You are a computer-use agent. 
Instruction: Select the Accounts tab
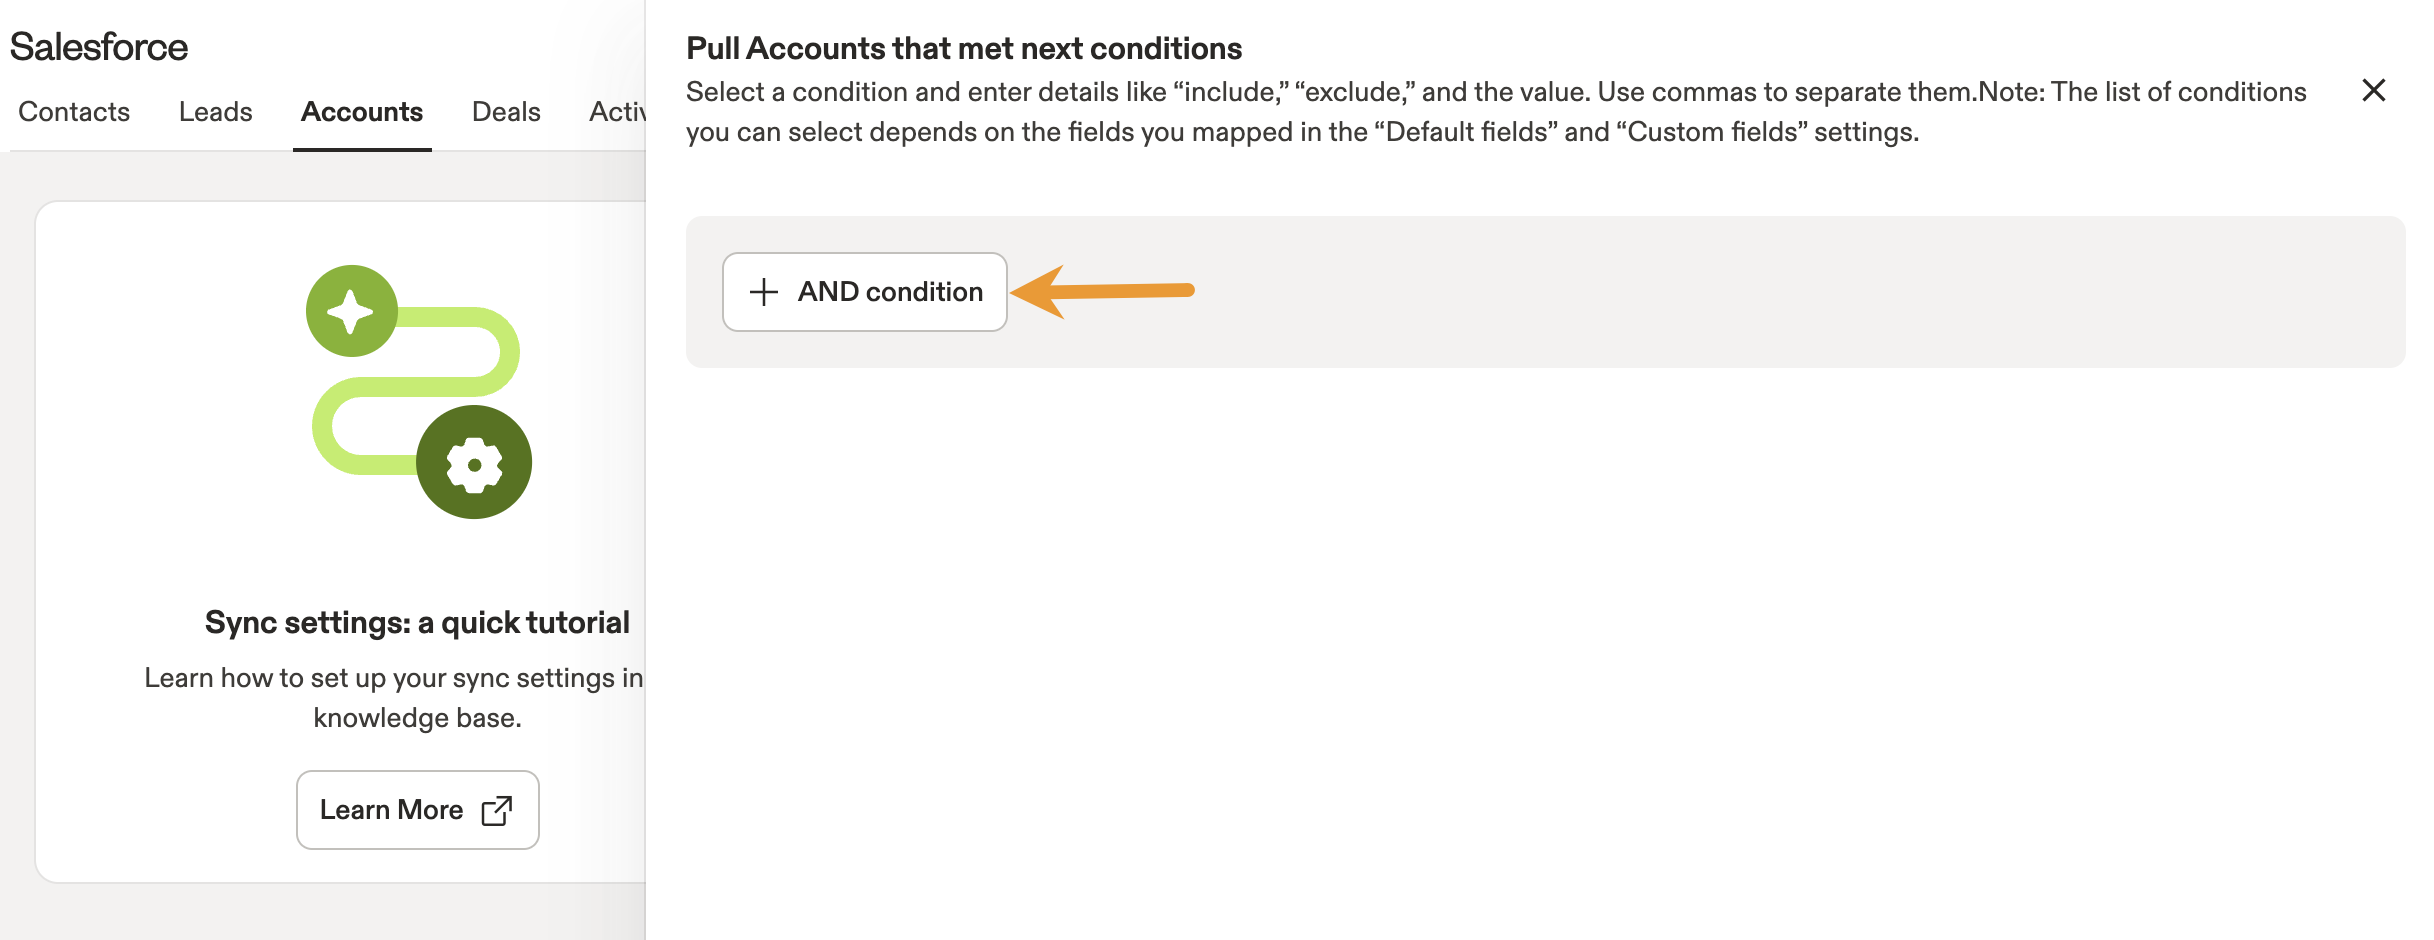coord(362,112)
